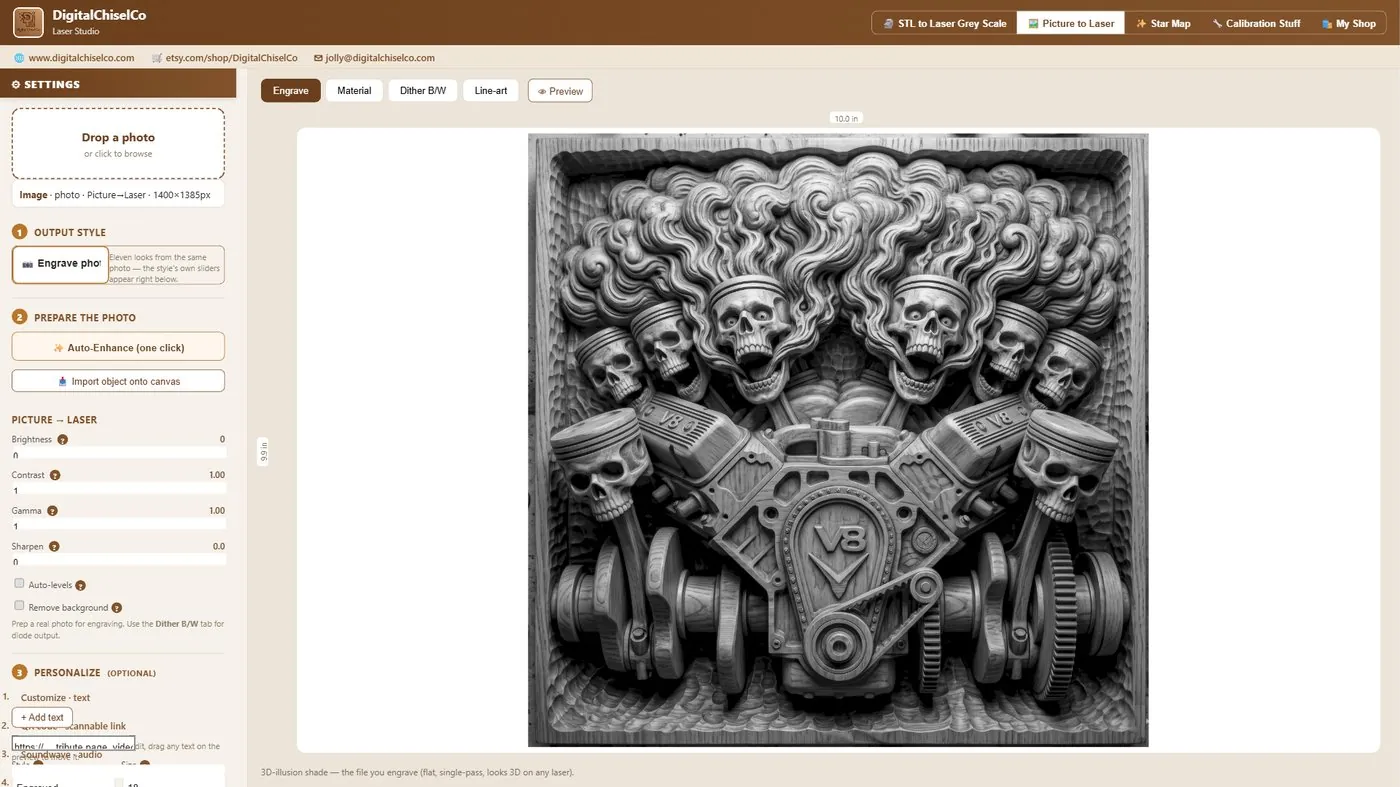1400x787 pixels.
Task: Open the Engrave photo output style dropdown
Action: (60, 264)
